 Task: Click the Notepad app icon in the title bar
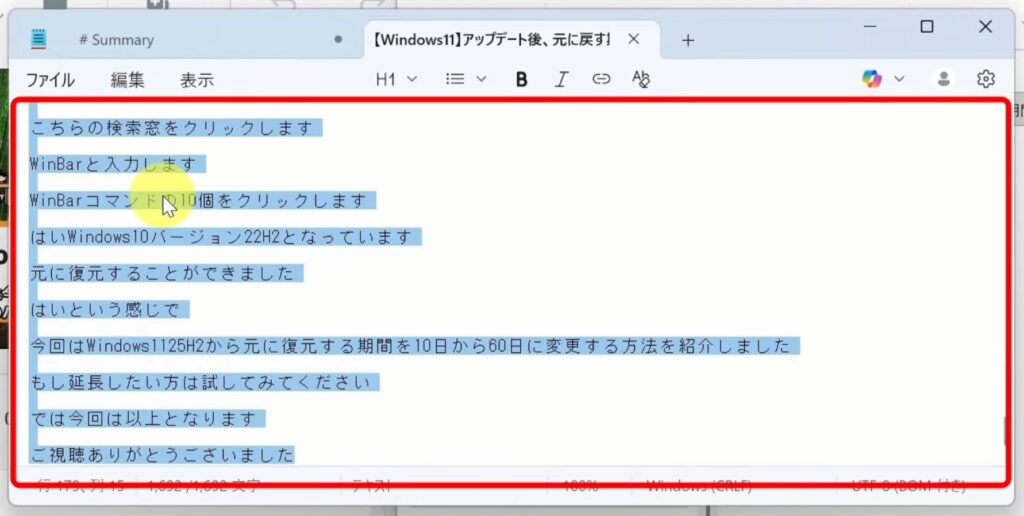39,40
